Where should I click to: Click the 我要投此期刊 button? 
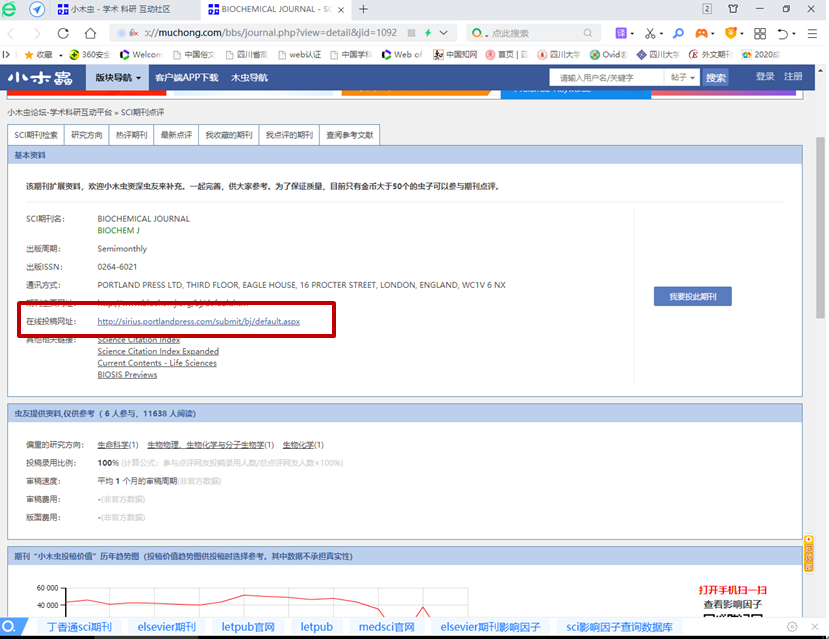pos(693,297)
